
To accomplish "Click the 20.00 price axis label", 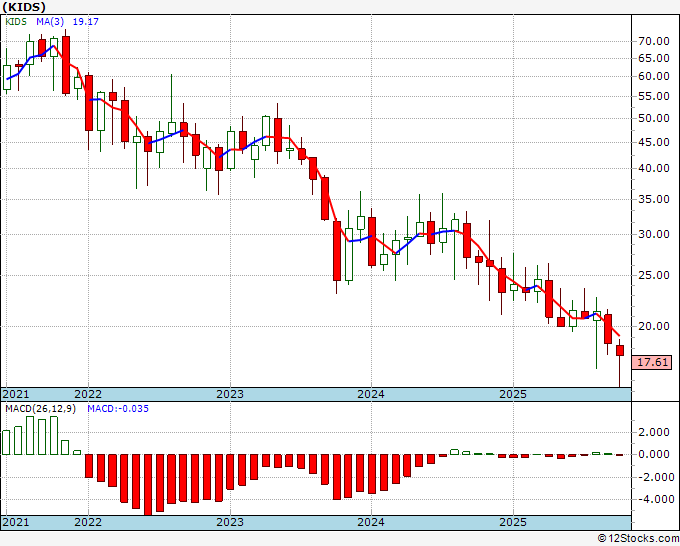I will pyautogui.click(x=652, y=326).
